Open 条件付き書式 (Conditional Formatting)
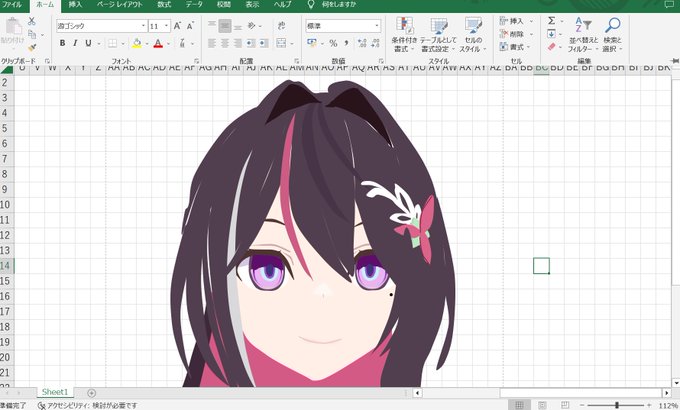 tap(404, 35)
